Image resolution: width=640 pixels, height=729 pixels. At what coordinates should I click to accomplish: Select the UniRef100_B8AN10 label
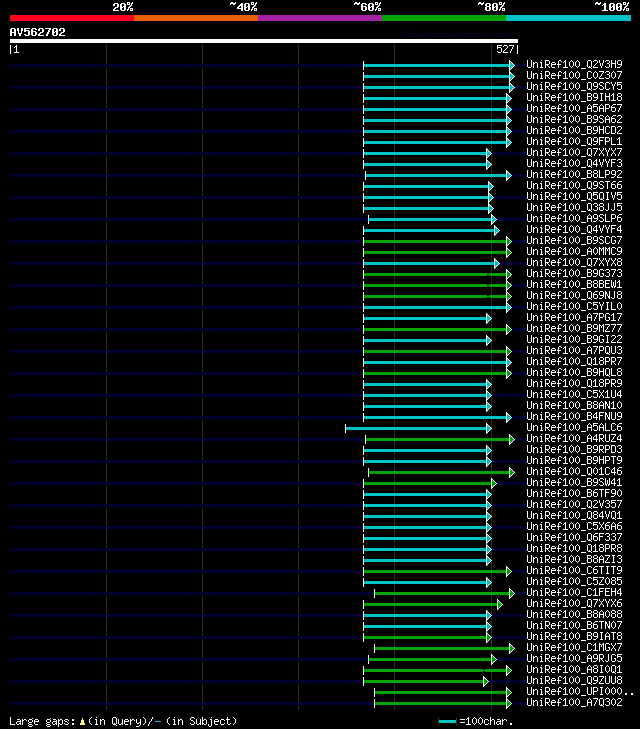tap(574, 405)
